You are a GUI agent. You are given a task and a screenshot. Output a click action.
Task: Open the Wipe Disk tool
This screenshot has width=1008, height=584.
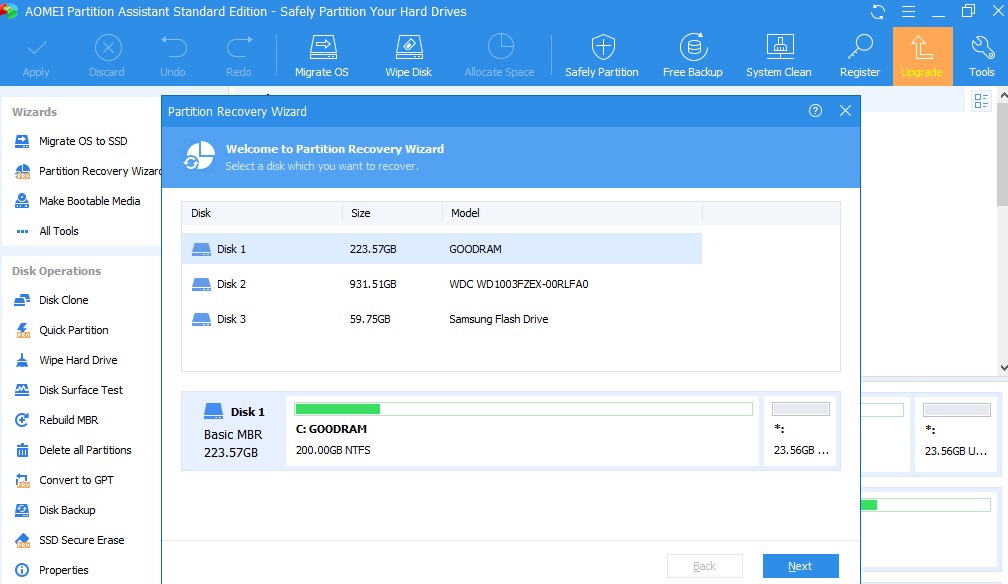point(408,56)
